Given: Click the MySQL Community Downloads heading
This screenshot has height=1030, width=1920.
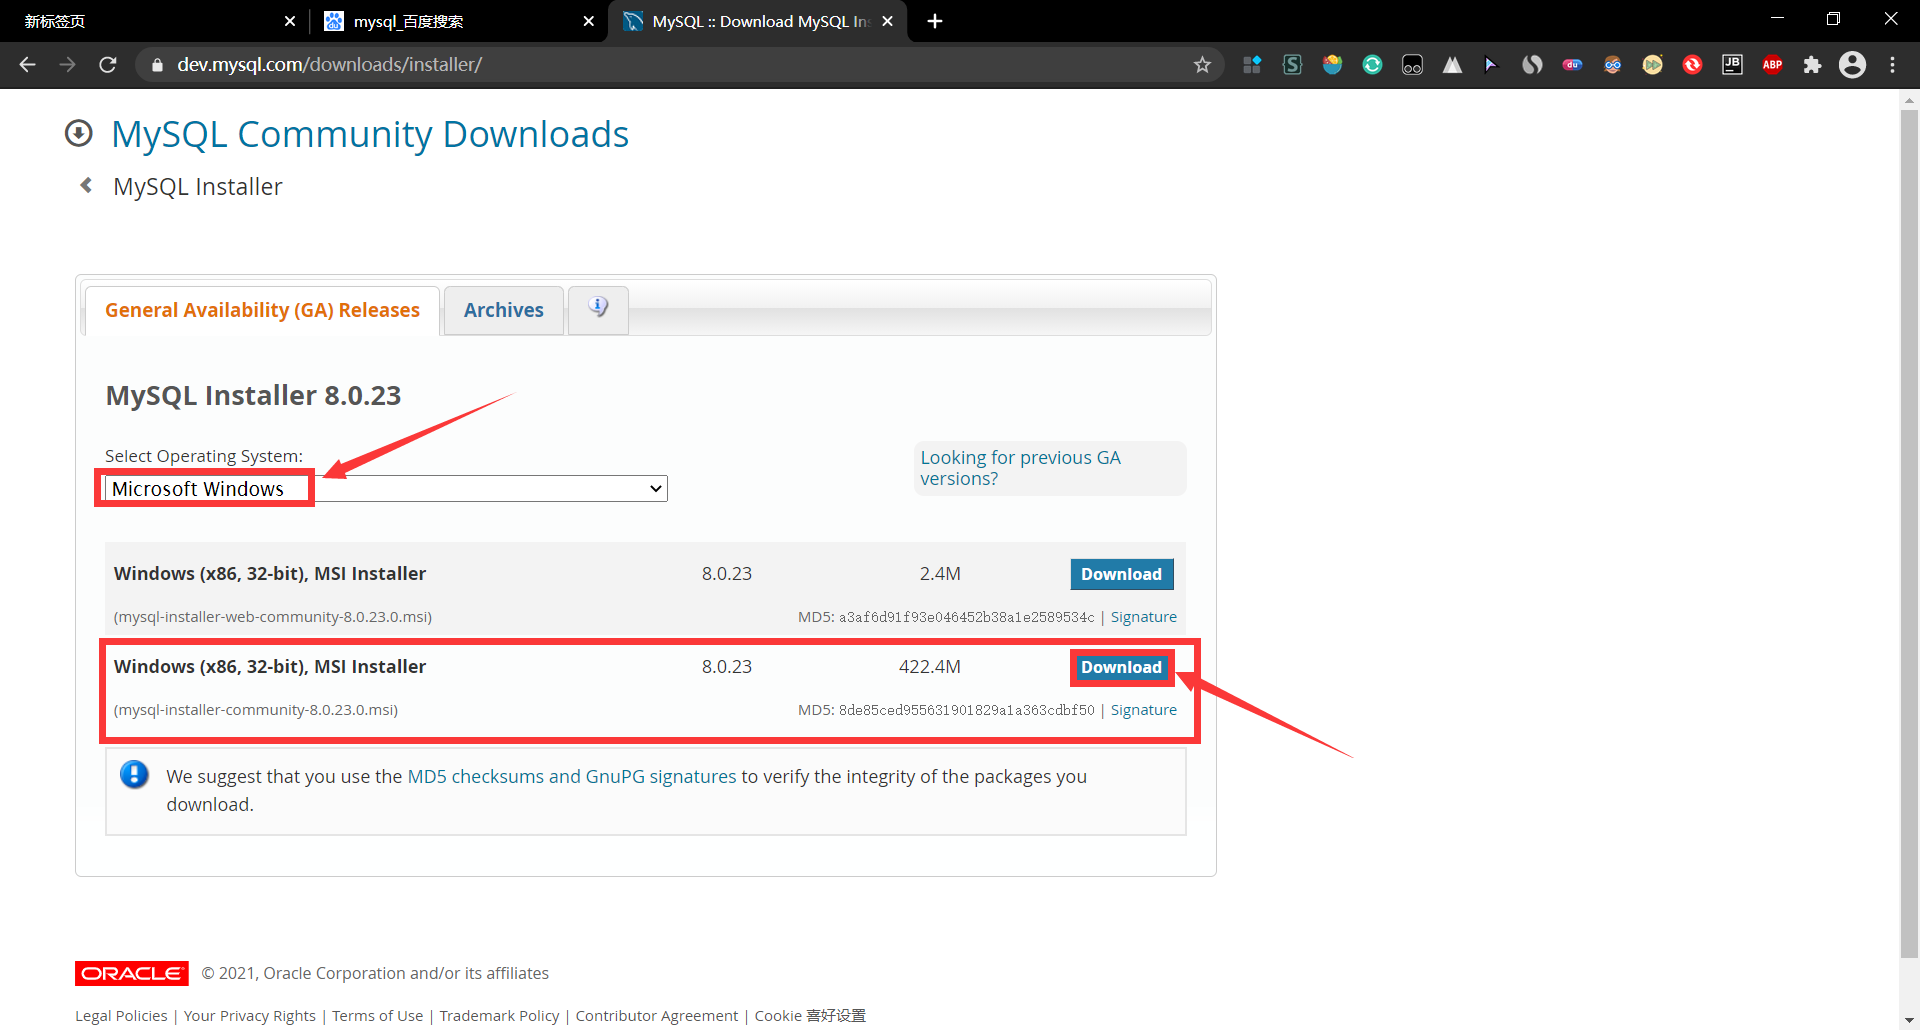Looking at the screenshot, I should coord(370,134).
